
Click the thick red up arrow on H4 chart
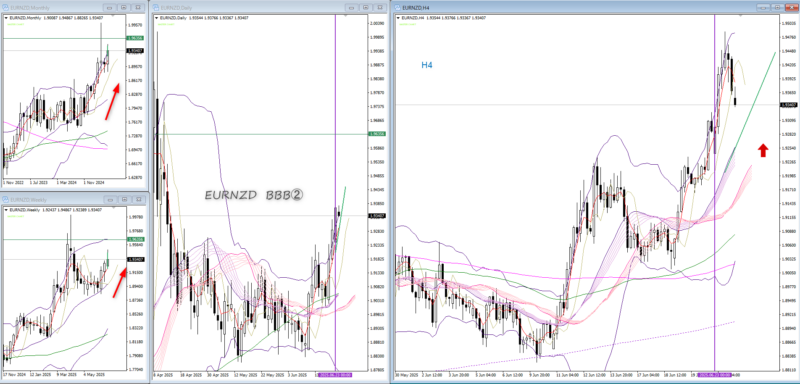[763, 150]
